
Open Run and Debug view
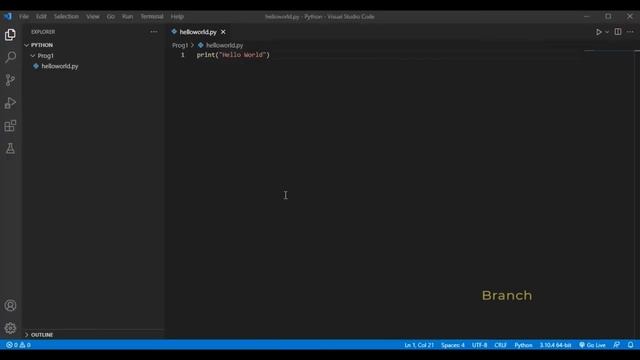(x=10, y=103)
